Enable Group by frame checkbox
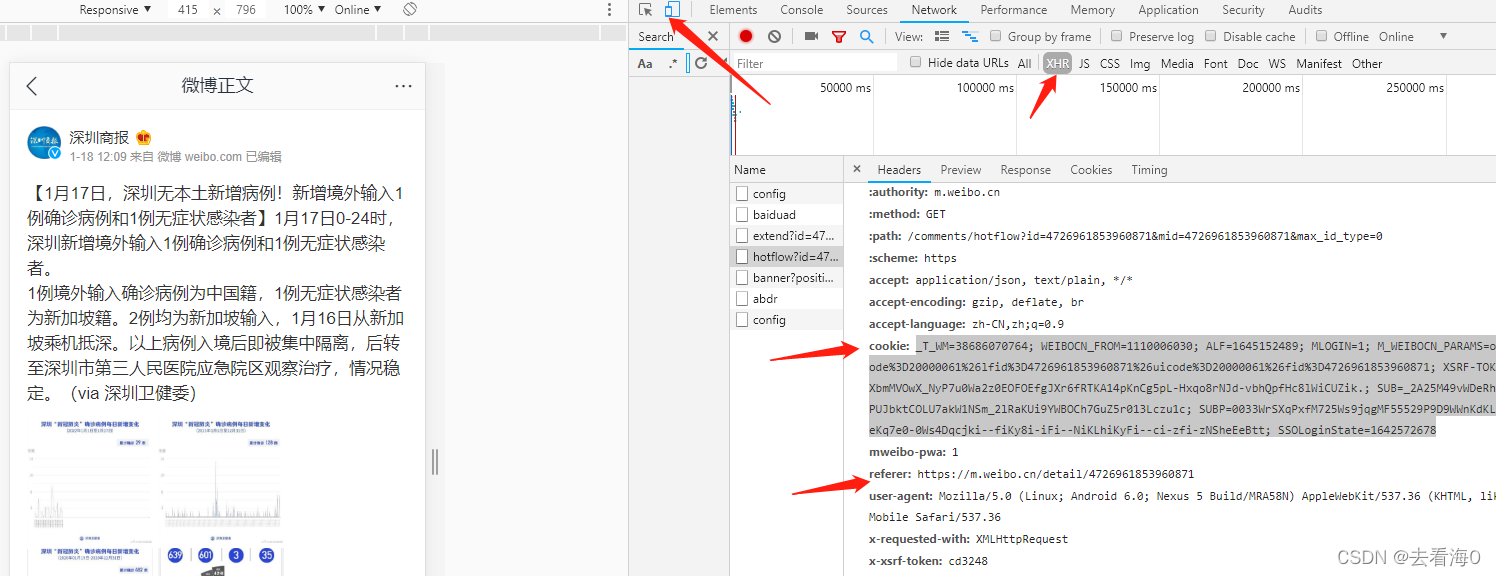1496x576 pixels. 996,36
